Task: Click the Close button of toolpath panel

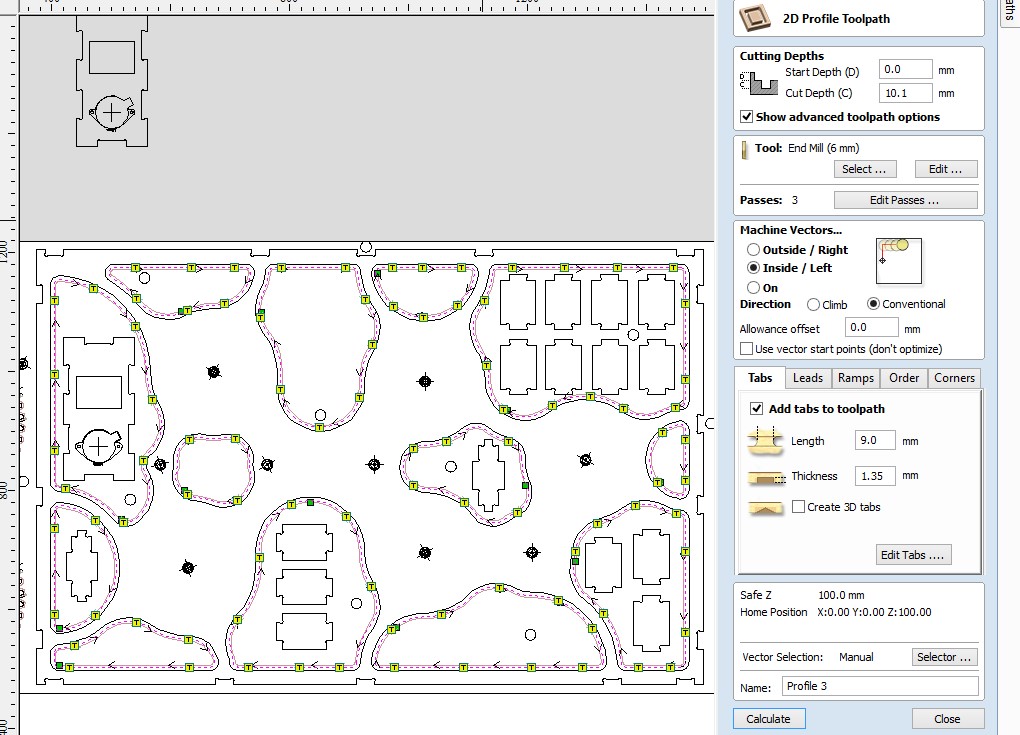Action: click(x=947, y=719)
